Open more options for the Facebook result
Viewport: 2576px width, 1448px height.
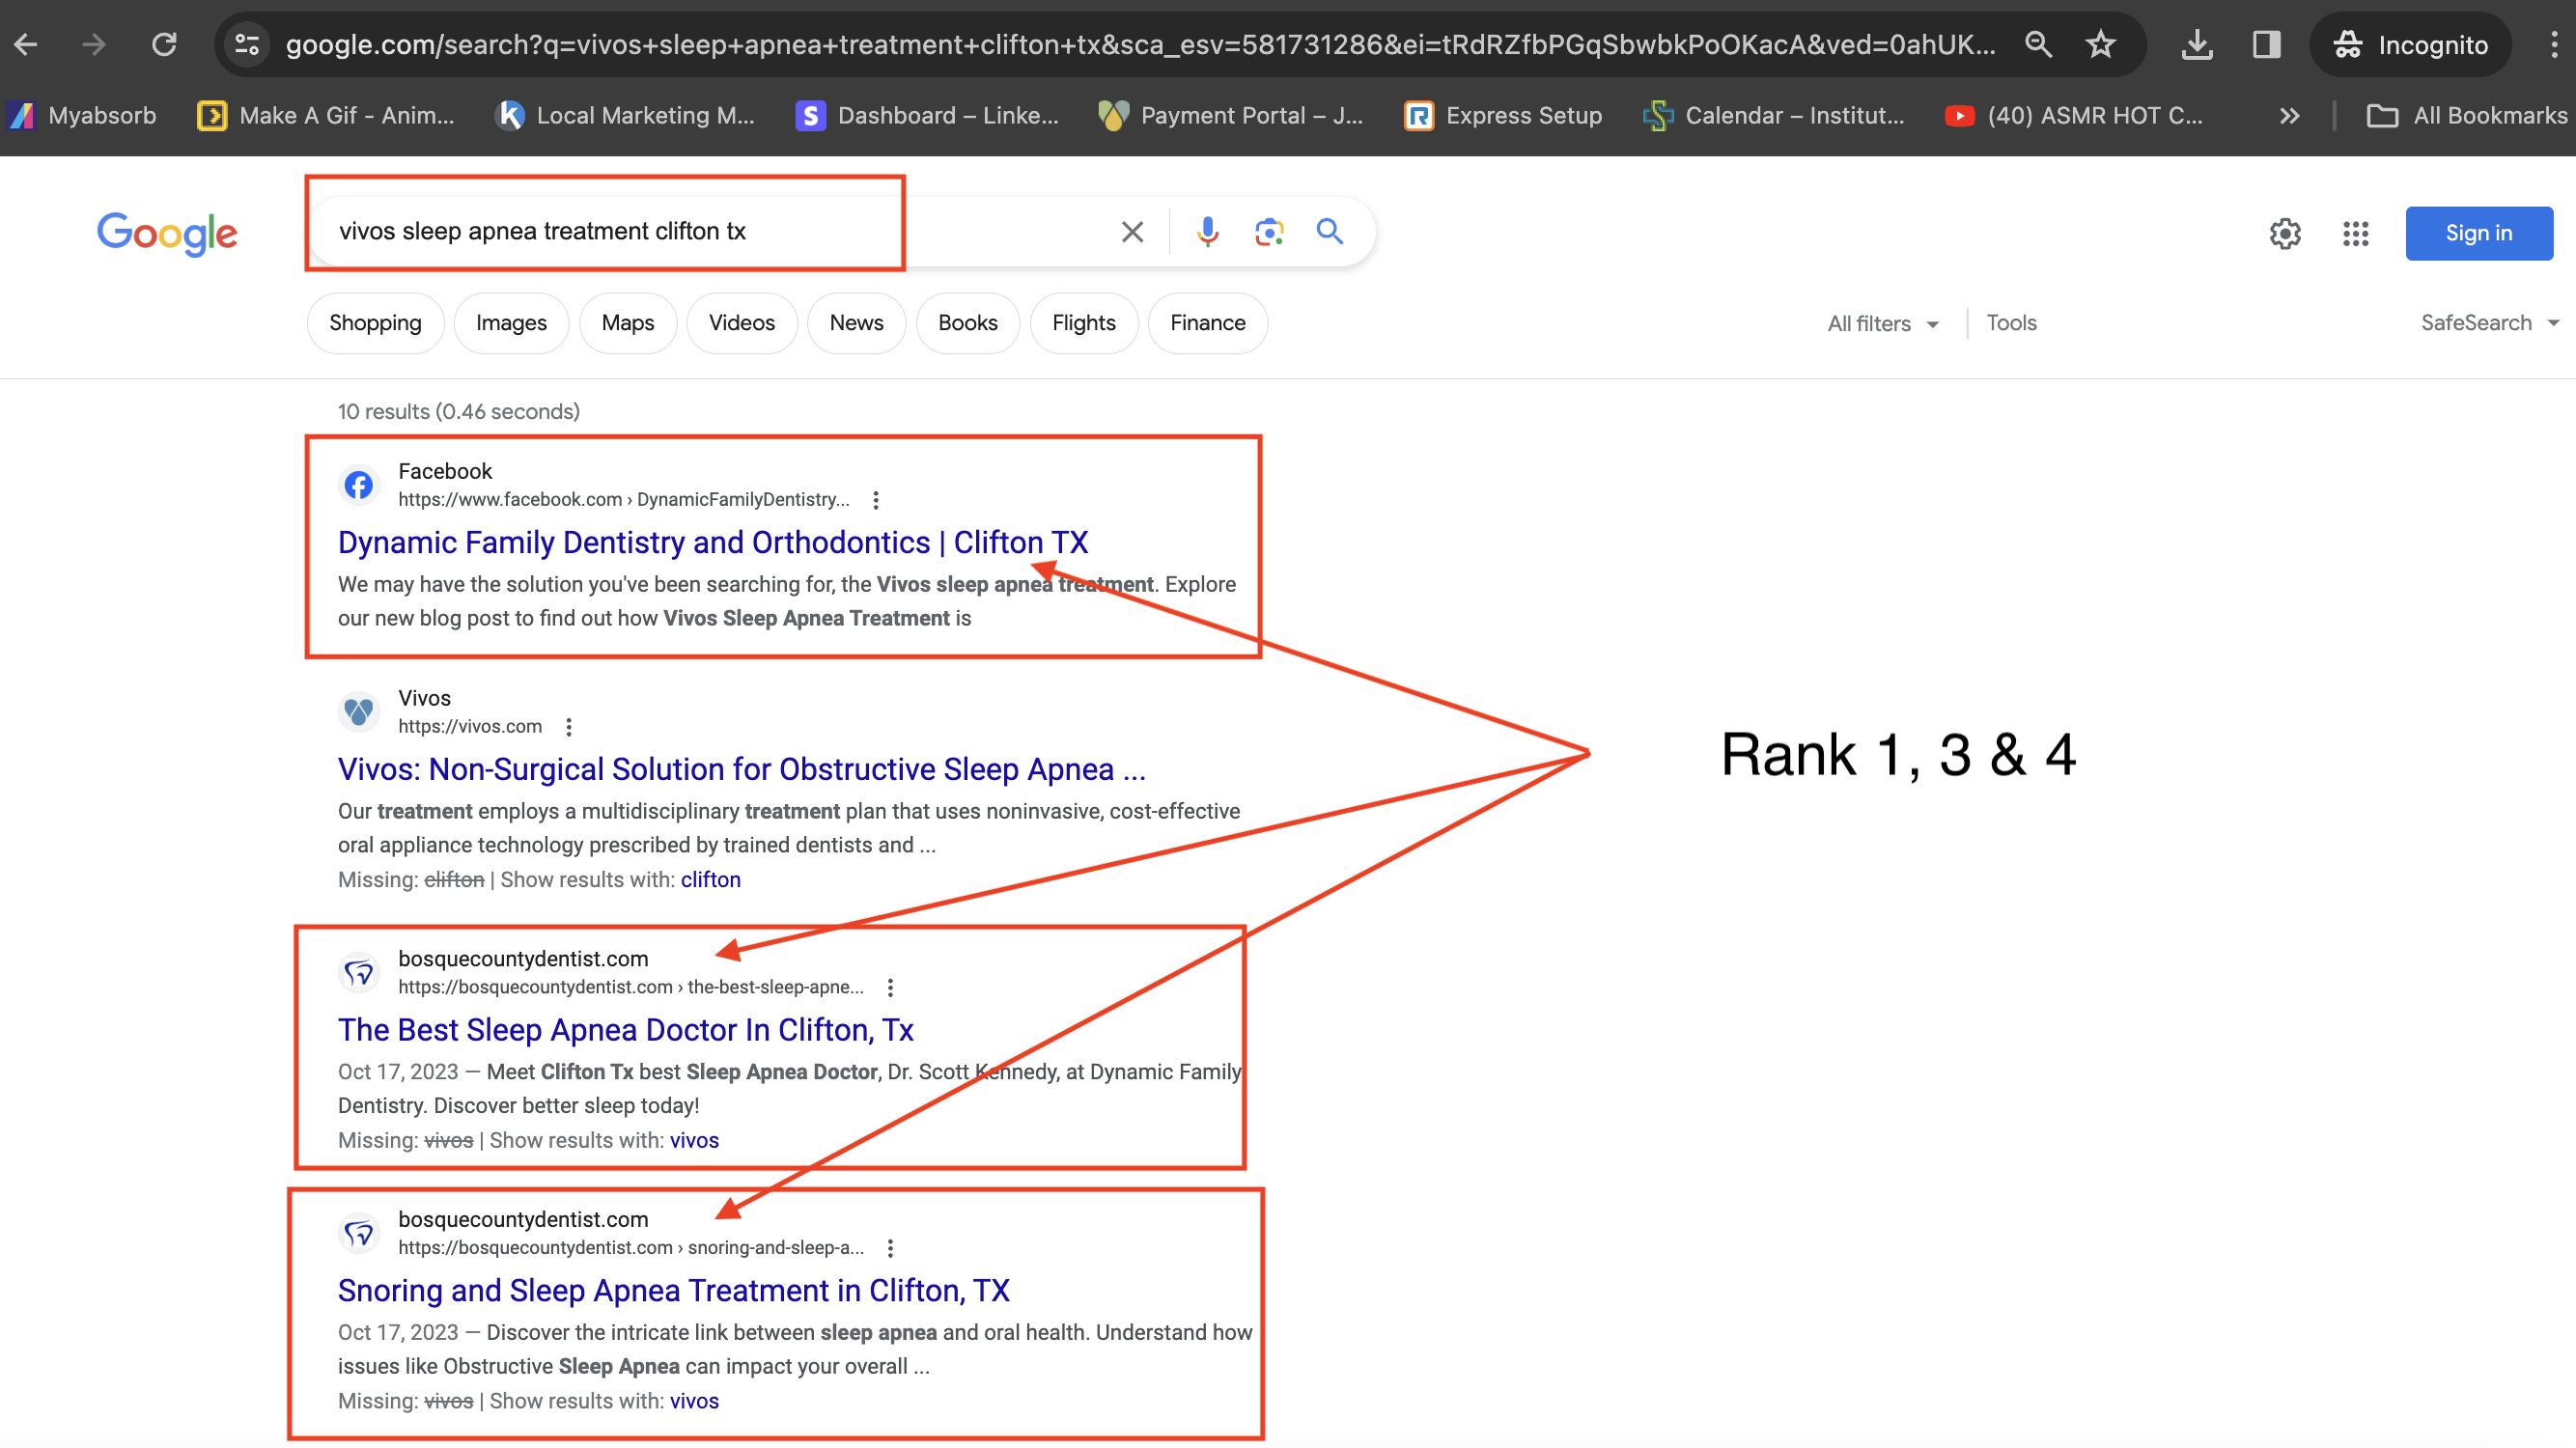(x=875, y=499)
